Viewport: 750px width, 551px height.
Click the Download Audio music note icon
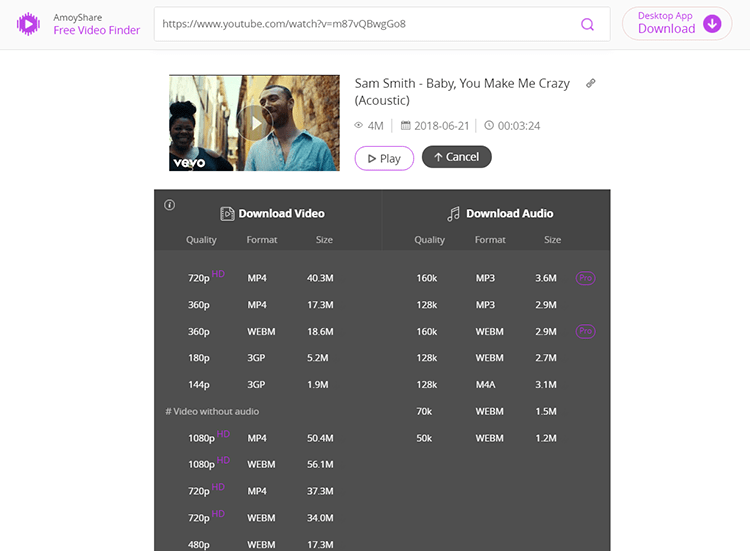tap(453, 214)
